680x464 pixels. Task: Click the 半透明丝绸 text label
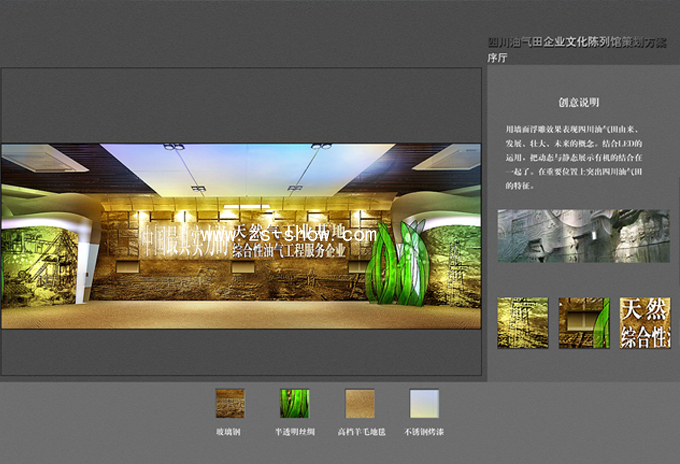294,430
